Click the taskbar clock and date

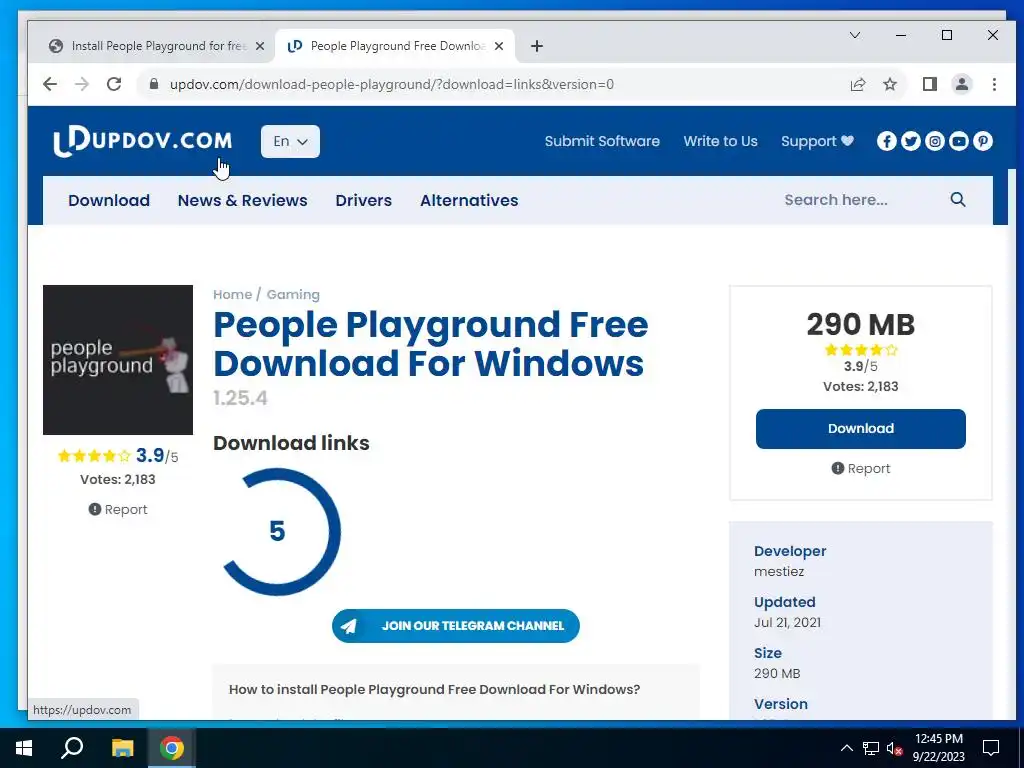(938, 748)
